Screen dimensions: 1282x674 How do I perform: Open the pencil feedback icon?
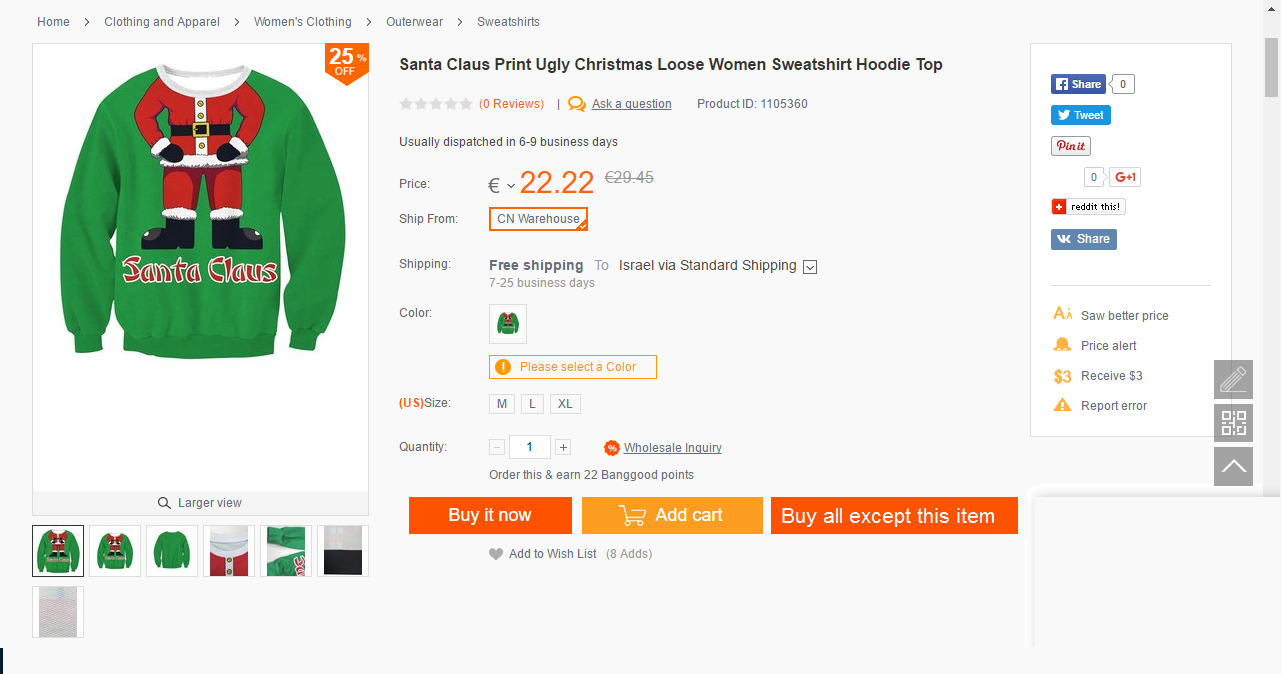[1233, 380]
